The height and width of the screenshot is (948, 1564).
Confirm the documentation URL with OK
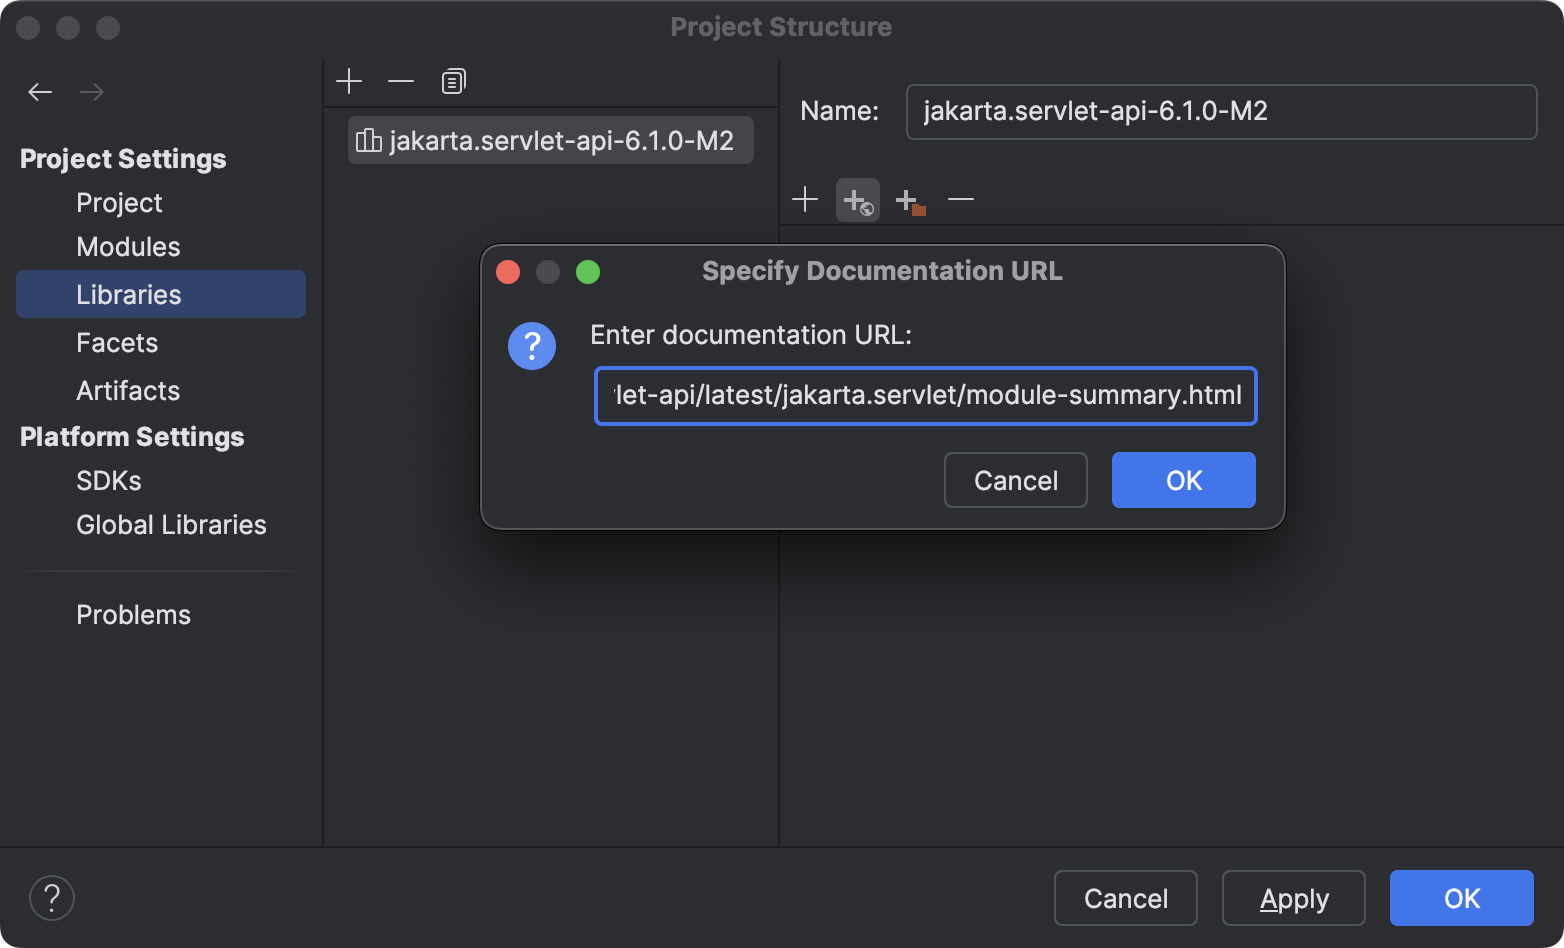(1183, 480)
